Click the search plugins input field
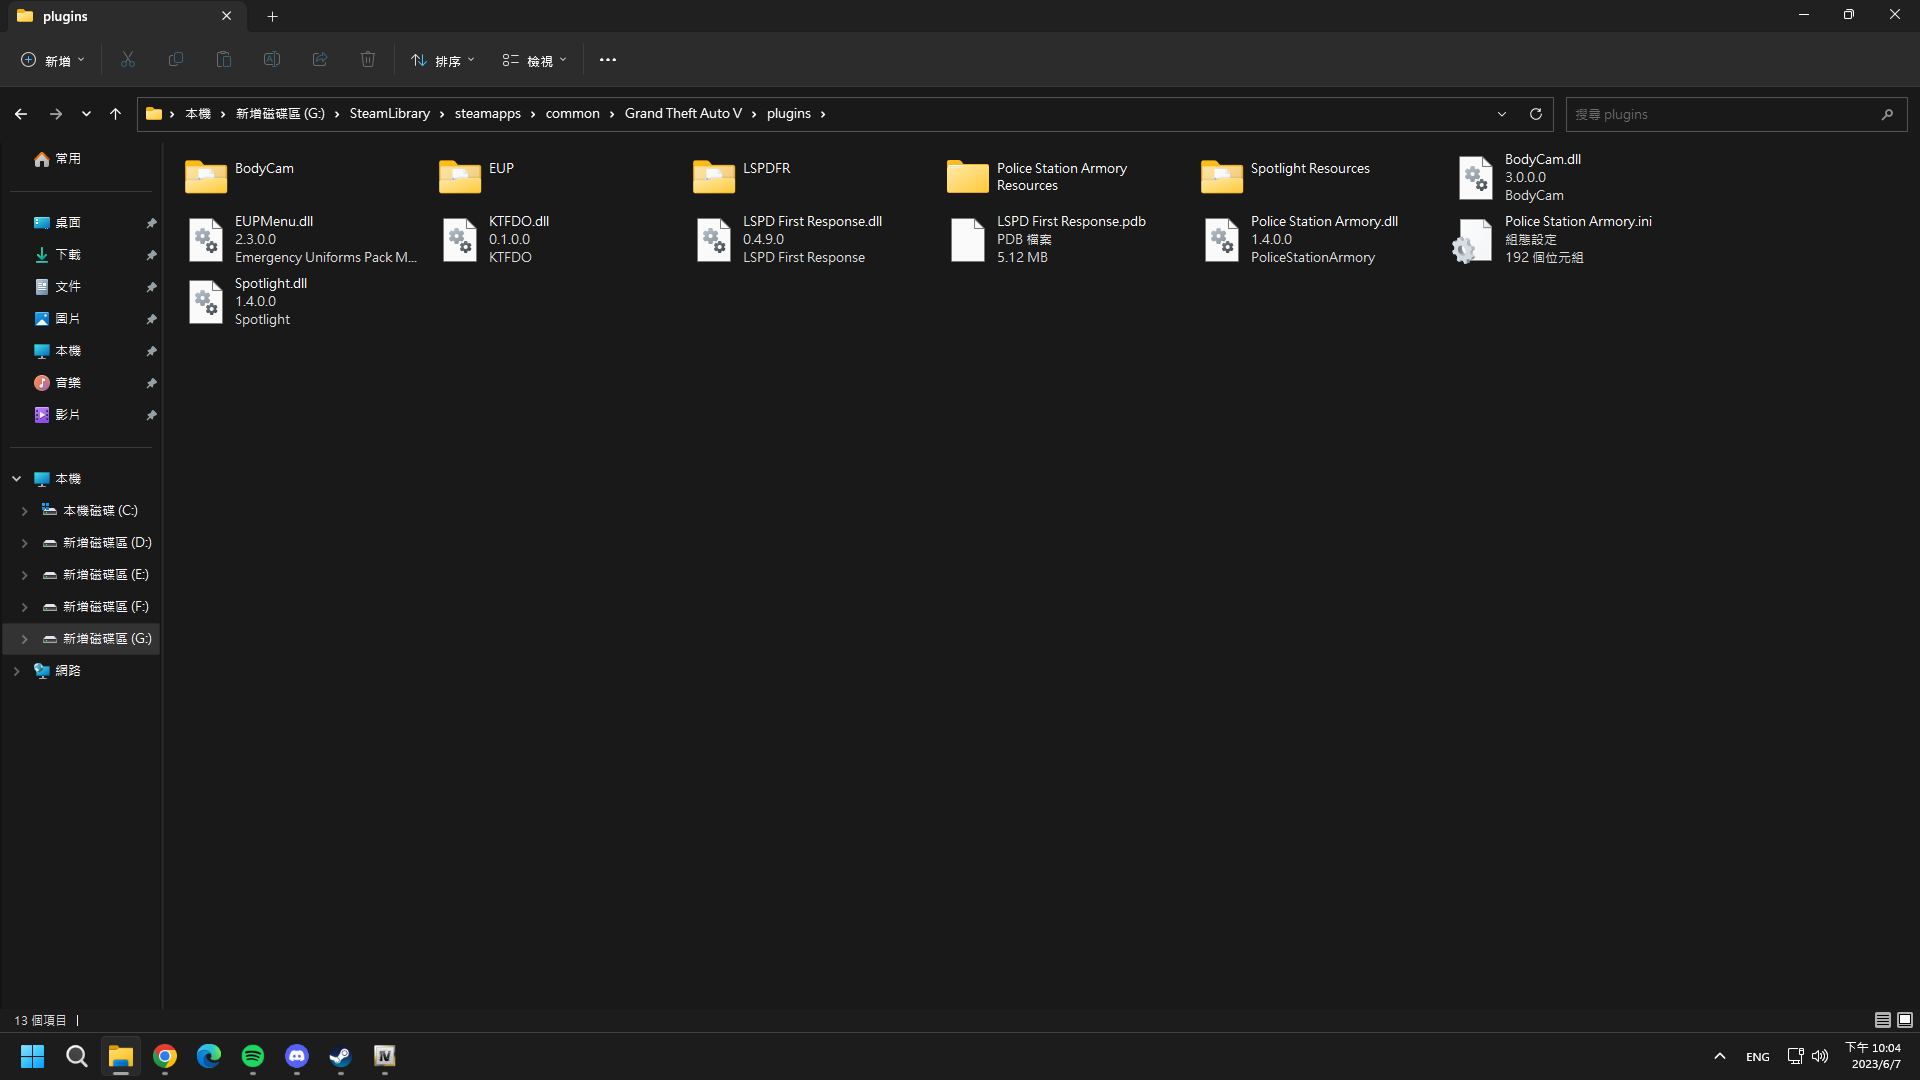The height and width of the screenshot is (1080, 1920). pos(1720,114)
